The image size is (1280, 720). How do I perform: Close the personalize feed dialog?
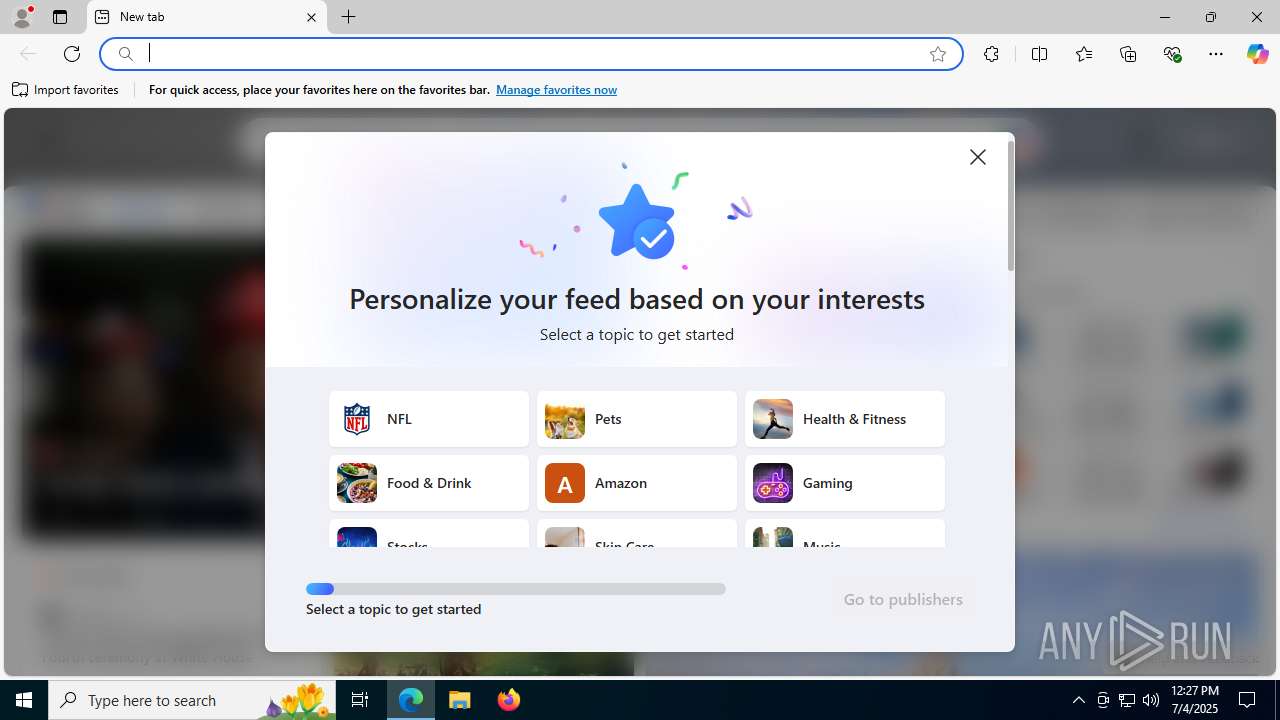tap(977, 157)
